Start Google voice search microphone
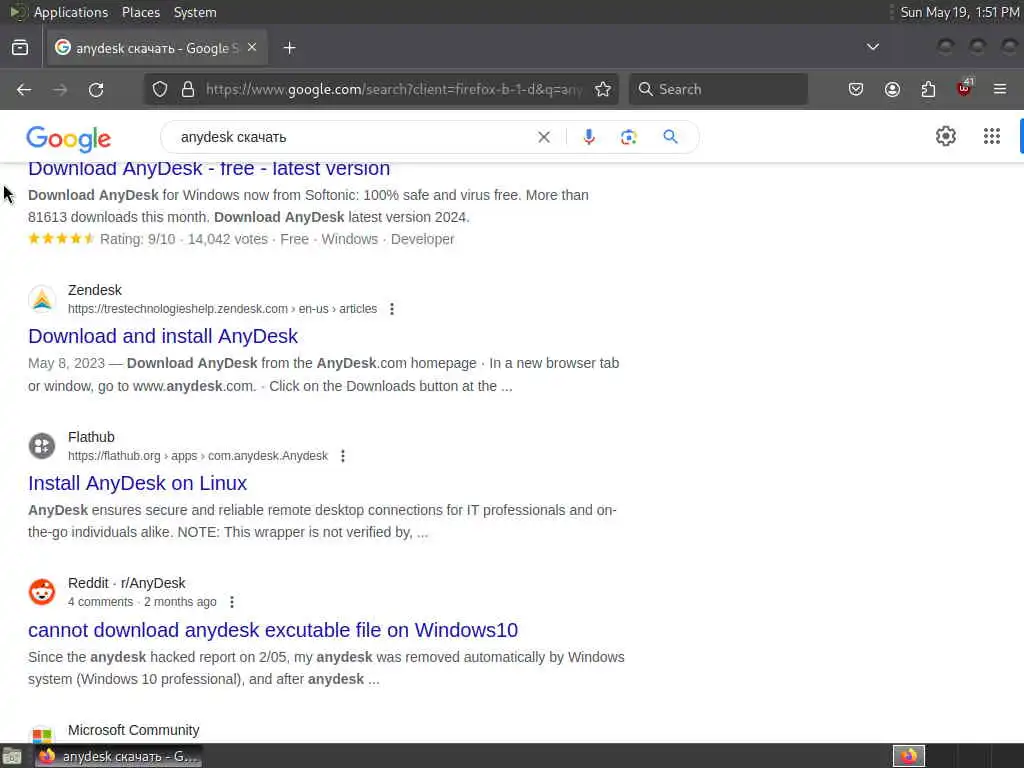The image size is (1024, 768). (588, 137)
